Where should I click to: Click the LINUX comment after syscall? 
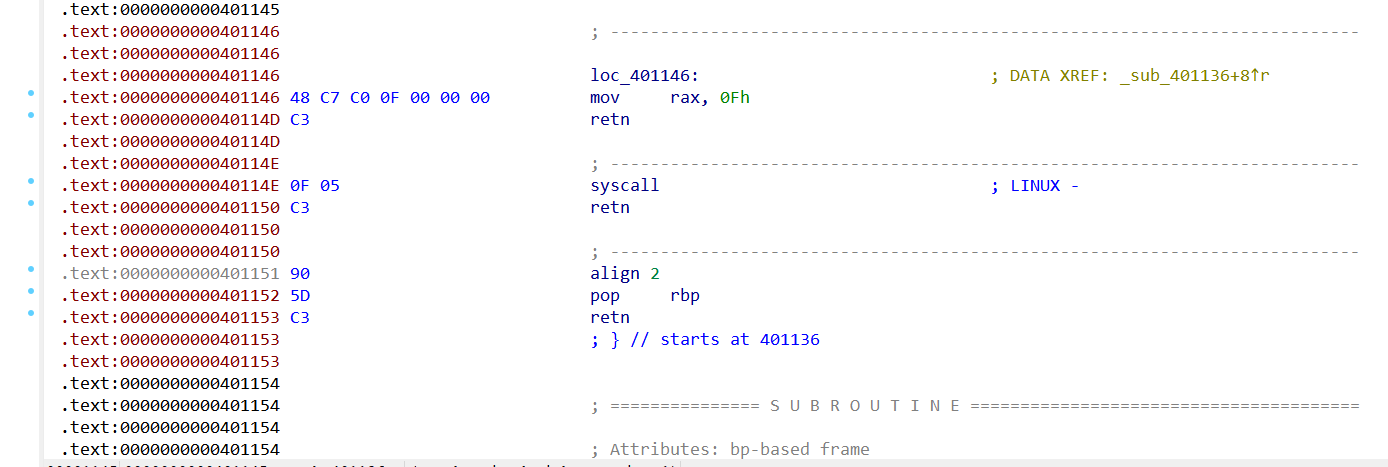point(1044,186)
